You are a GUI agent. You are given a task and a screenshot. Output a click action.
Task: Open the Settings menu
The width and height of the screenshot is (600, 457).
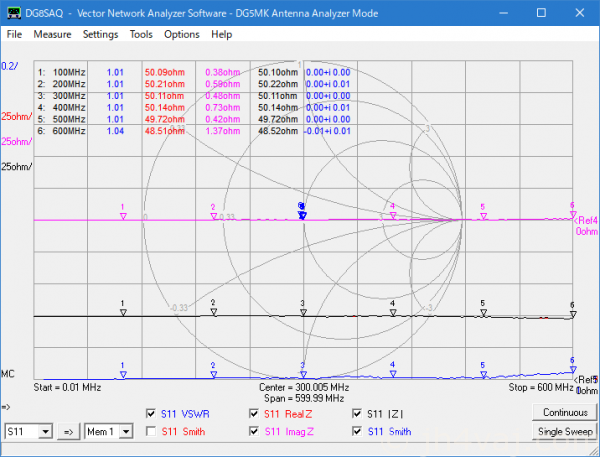coord(100,34)
